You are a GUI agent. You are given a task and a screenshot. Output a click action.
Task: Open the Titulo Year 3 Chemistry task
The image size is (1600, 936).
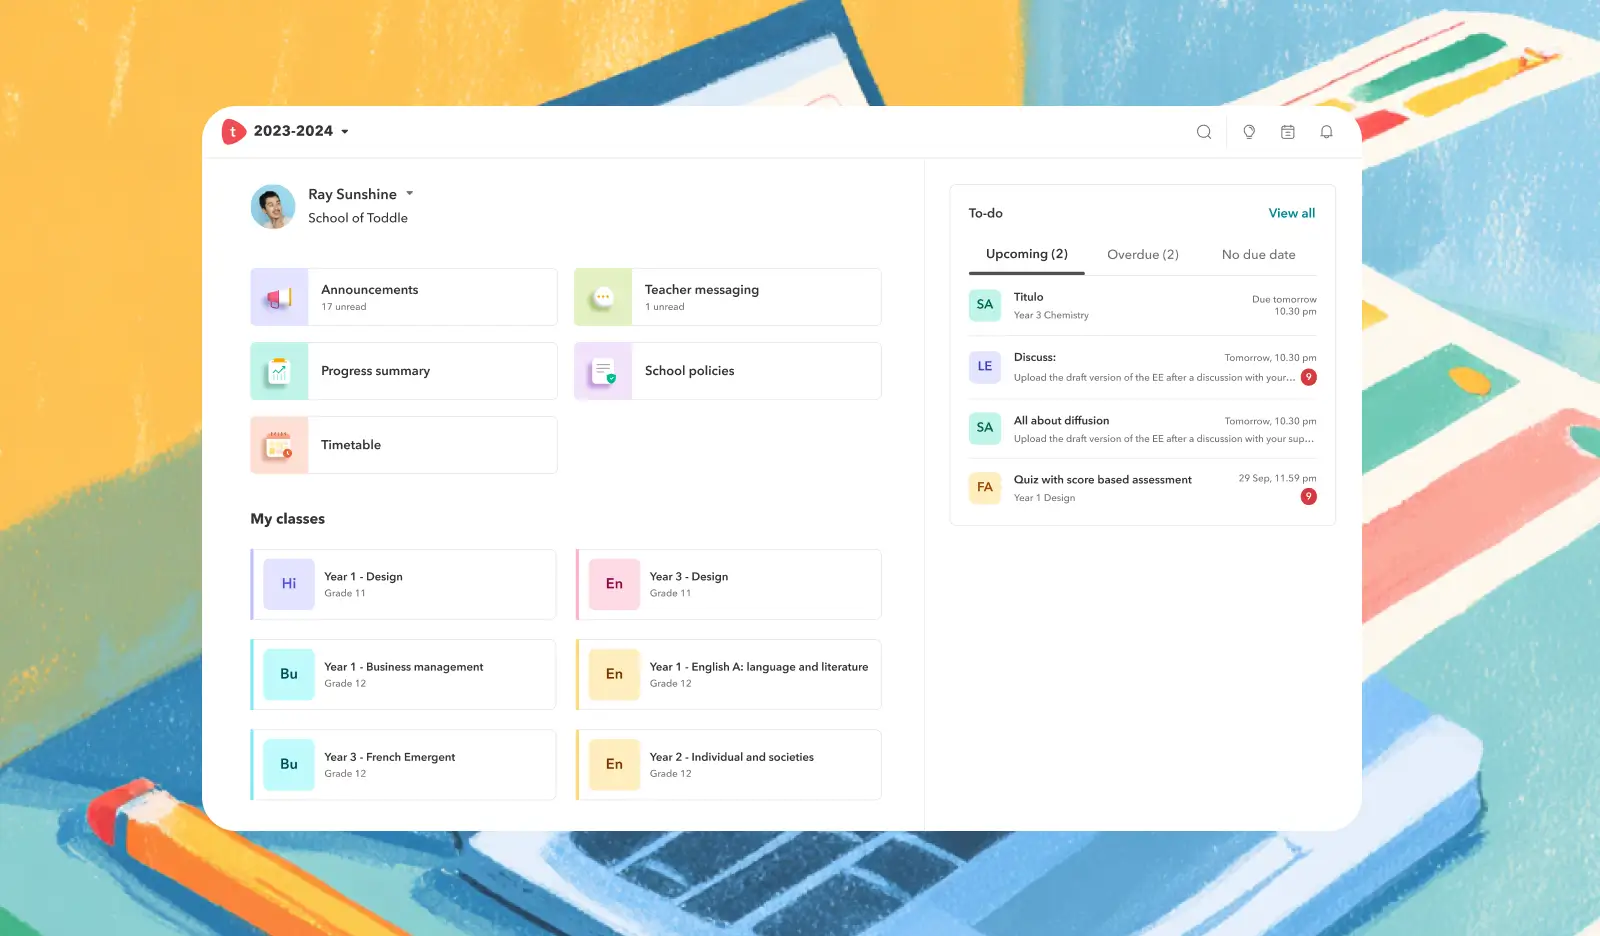point(1142,305)
